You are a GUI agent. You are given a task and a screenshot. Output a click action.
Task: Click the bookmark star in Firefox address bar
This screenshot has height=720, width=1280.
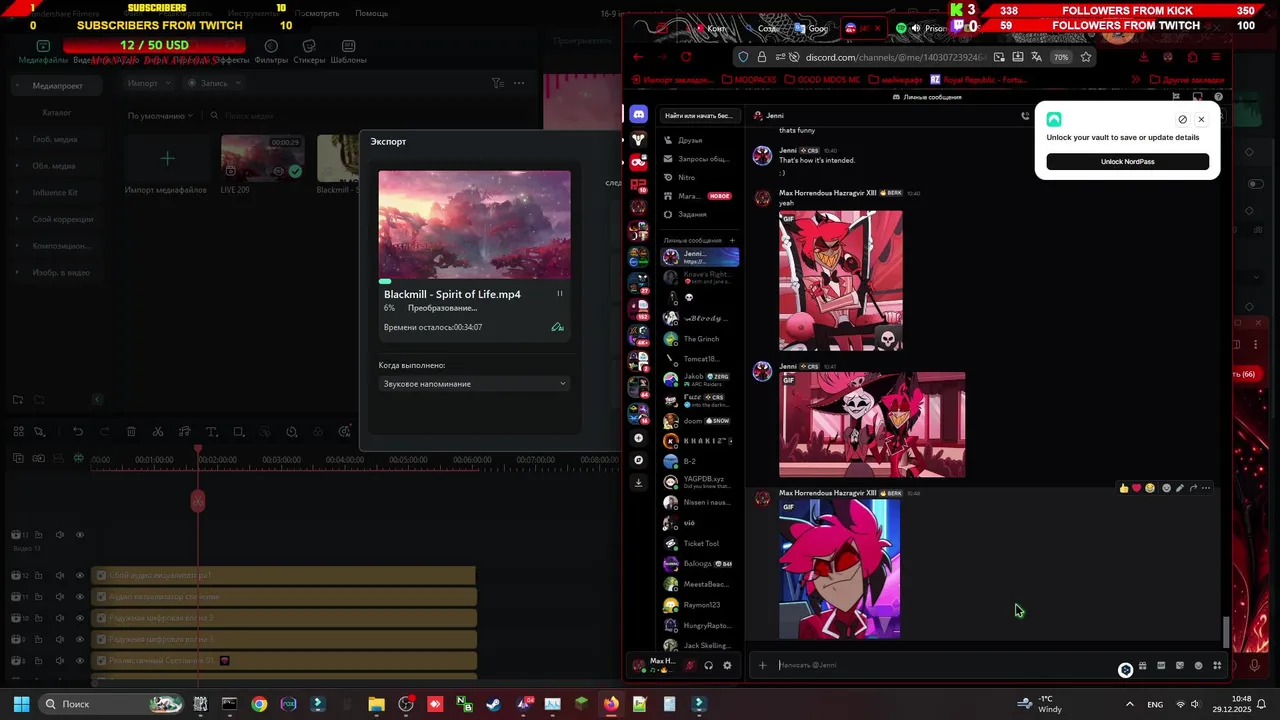pos(1086,57)
